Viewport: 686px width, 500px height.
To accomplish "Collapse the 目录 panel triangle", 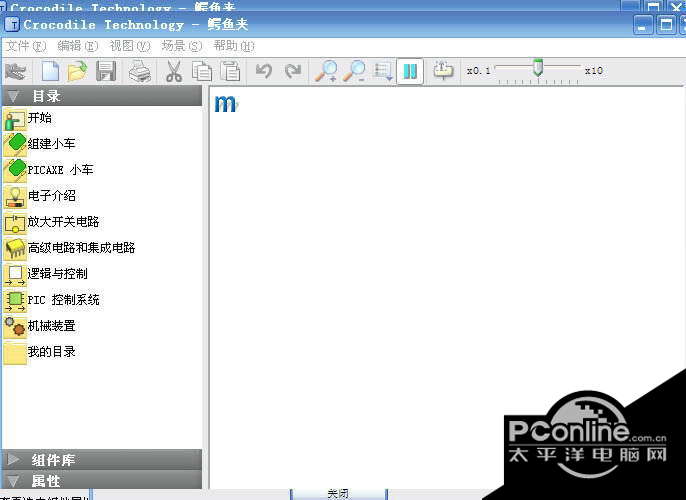I will click(14, 96).
